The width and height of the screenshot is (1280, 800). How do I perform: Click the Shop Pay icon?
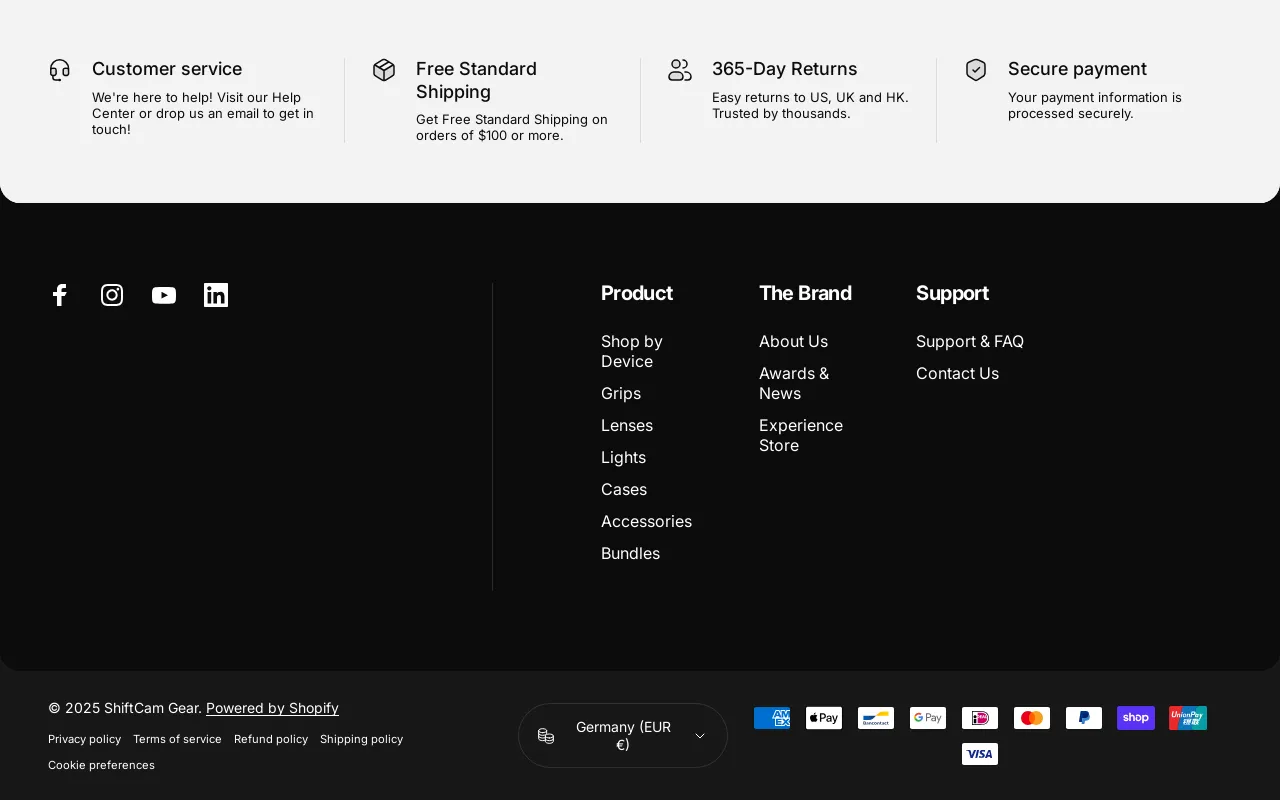1136,718
